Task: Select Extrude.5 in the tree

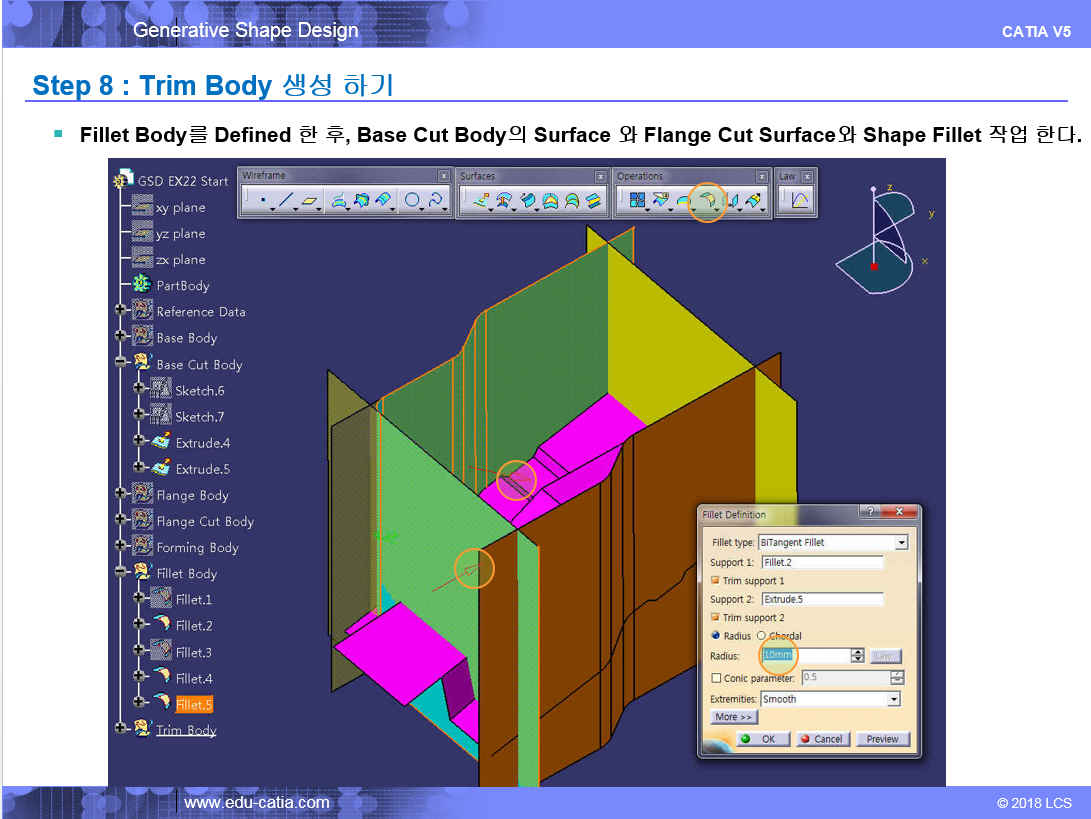Action: click(x=202, y=469)
